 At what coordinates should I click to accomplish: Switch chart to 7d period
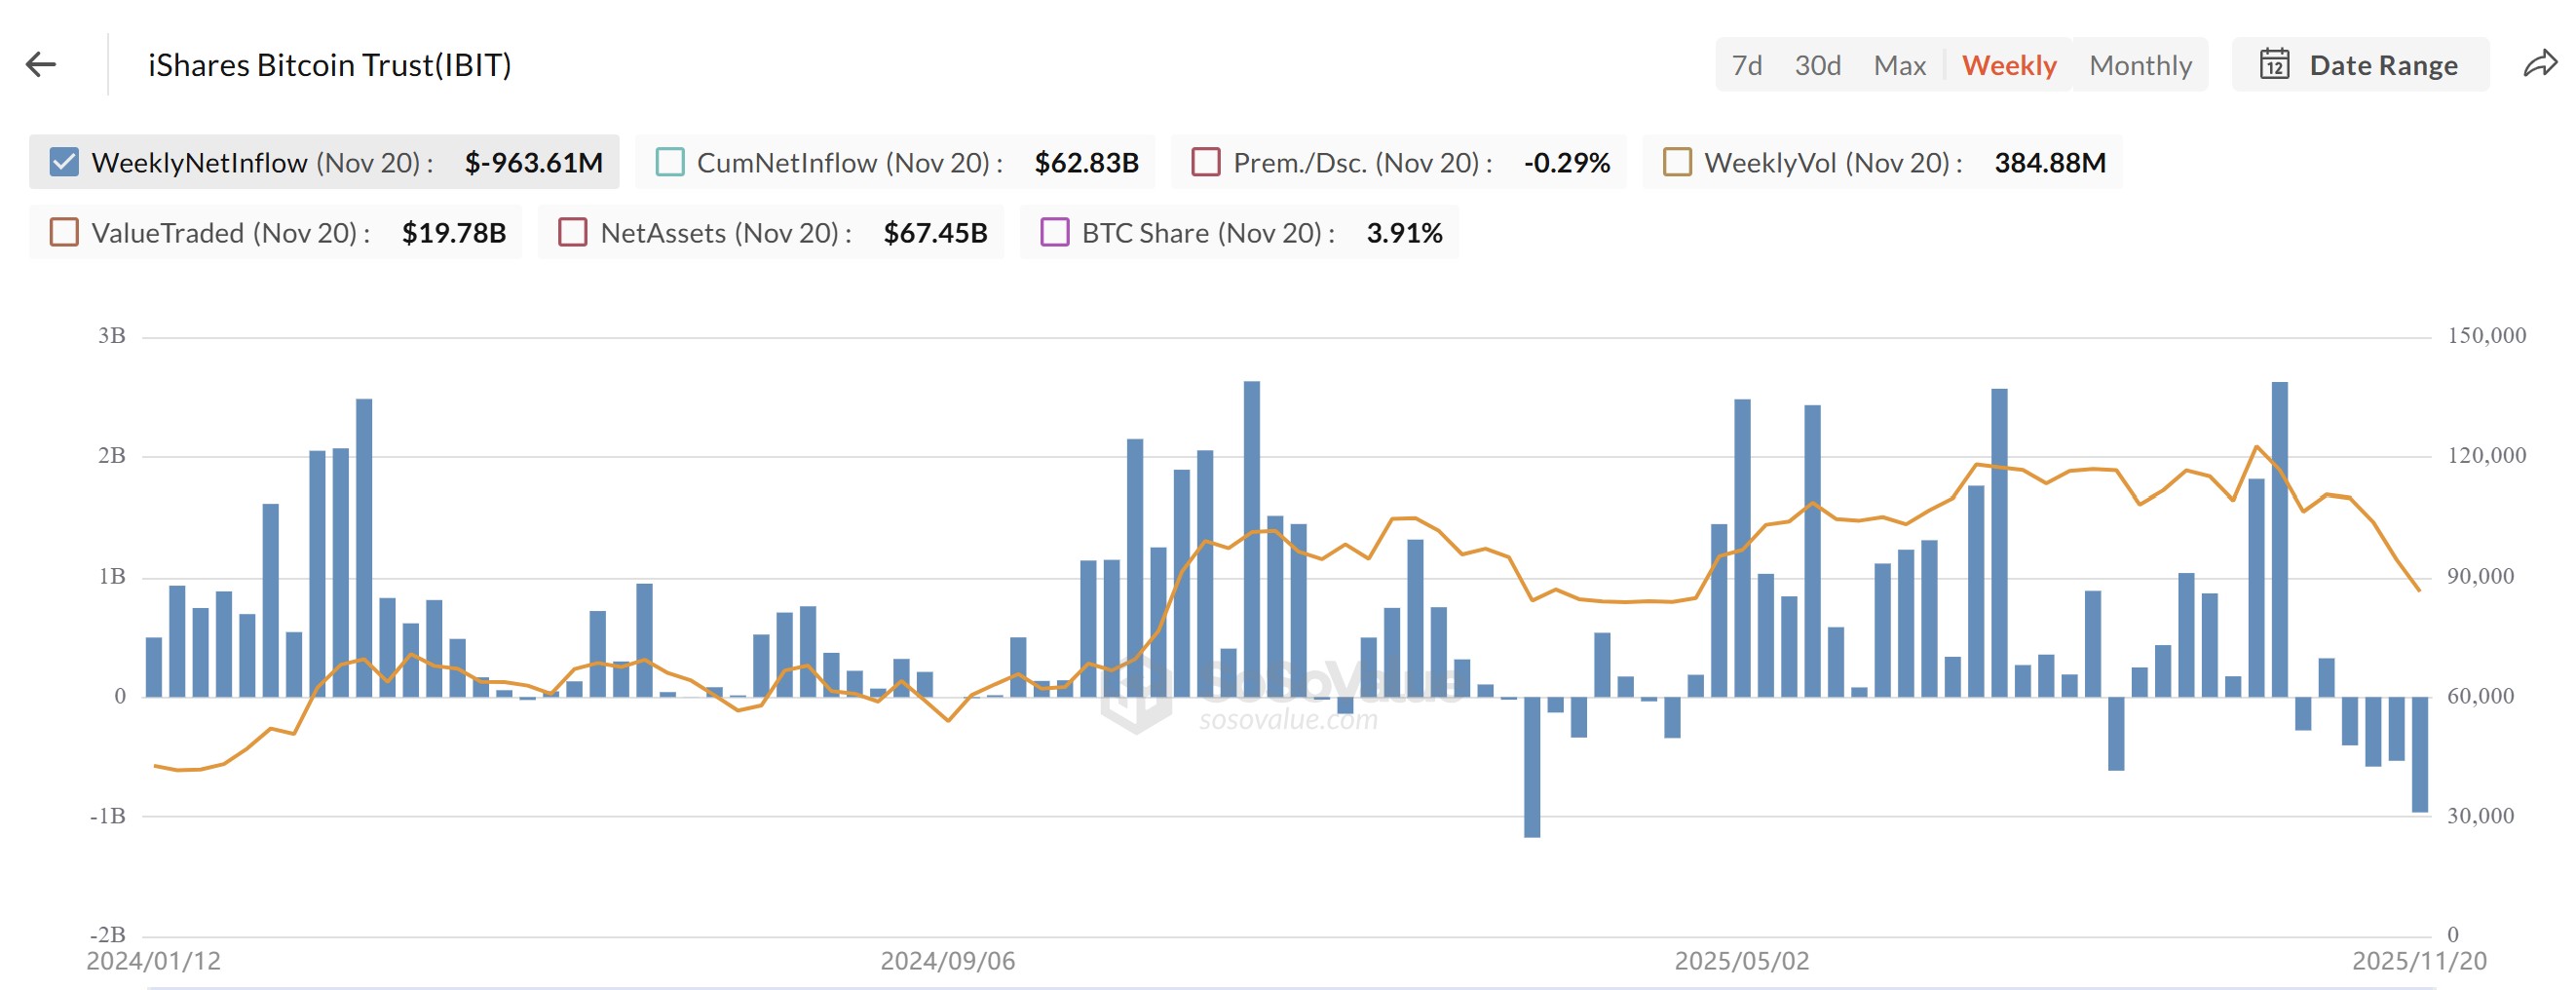click(1750, 64)
